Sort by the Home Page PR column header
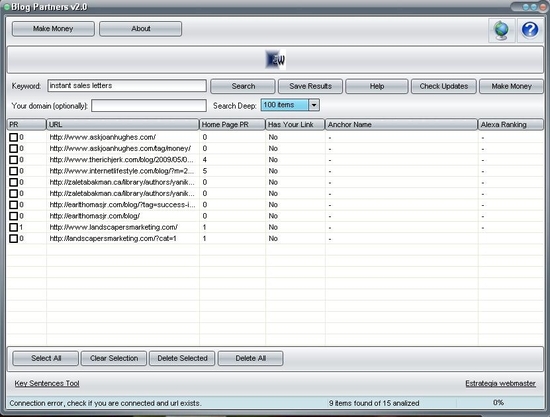Screen dimensions: 550x417 coord(232,125)
